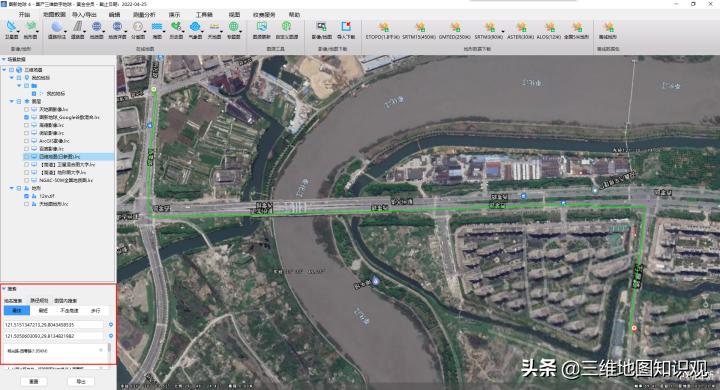
Task: Click the 导出 (export) button
Action: tap(81, 381)
